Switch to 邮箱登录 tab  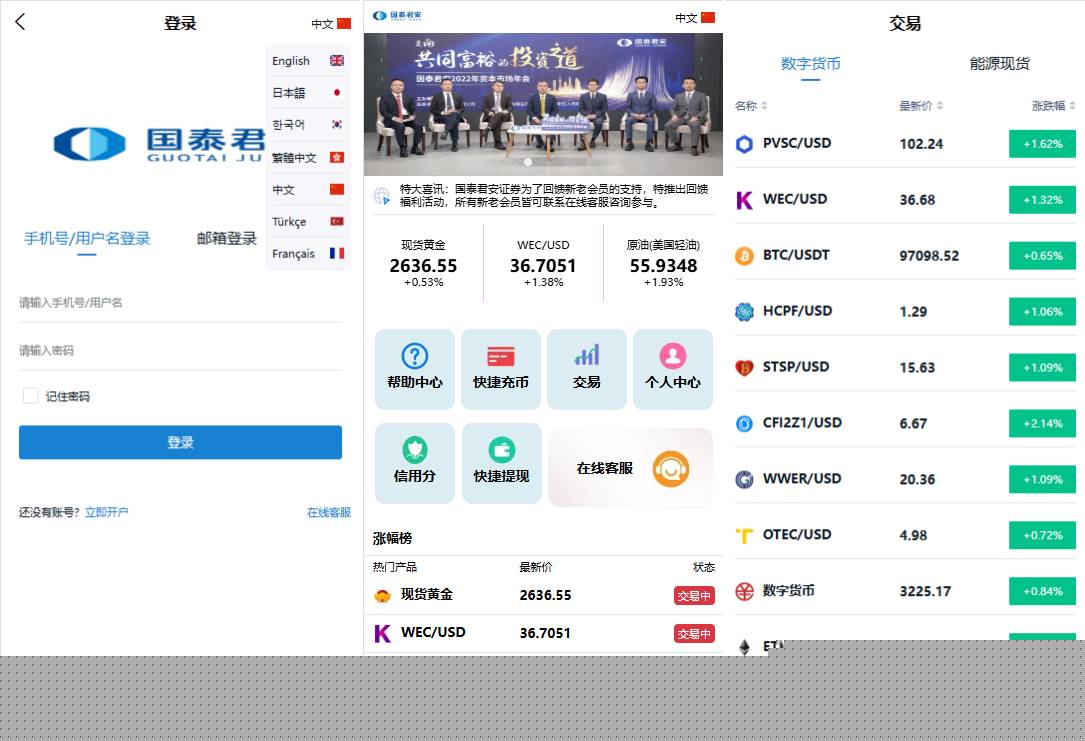point(227,239)
